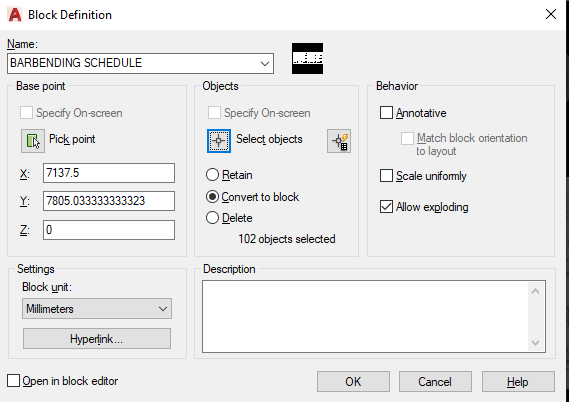Check Open in block editor
The height and width of the screenshot is (402, 569).
coord(13,381)
